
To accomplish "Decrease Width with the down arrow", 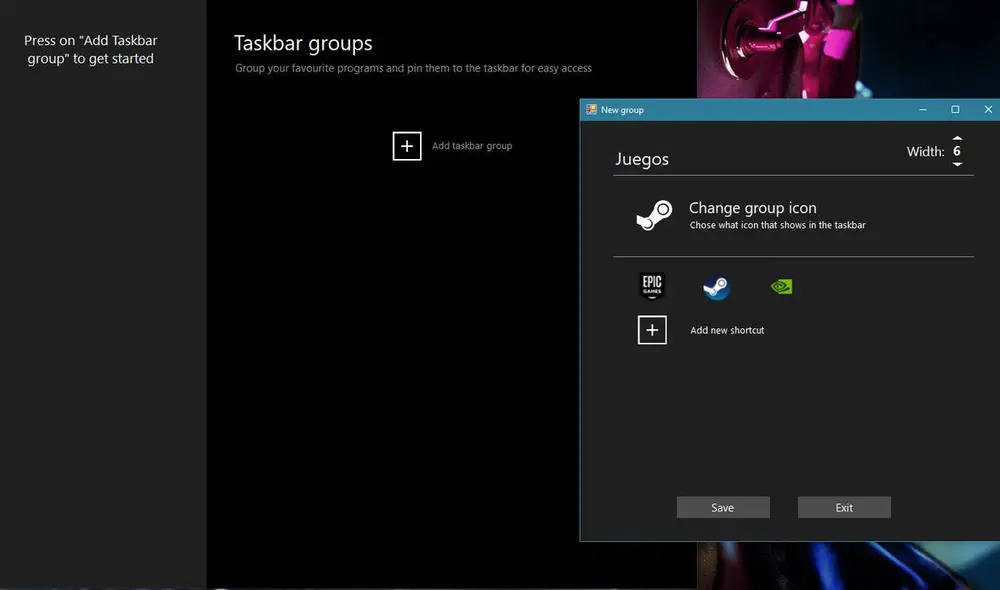I will 957,165.
